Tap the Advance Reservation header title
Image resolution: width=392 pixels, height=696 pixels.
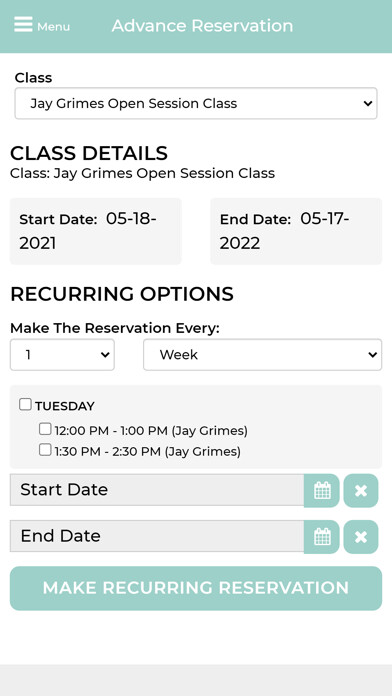[x=202, y=26]
